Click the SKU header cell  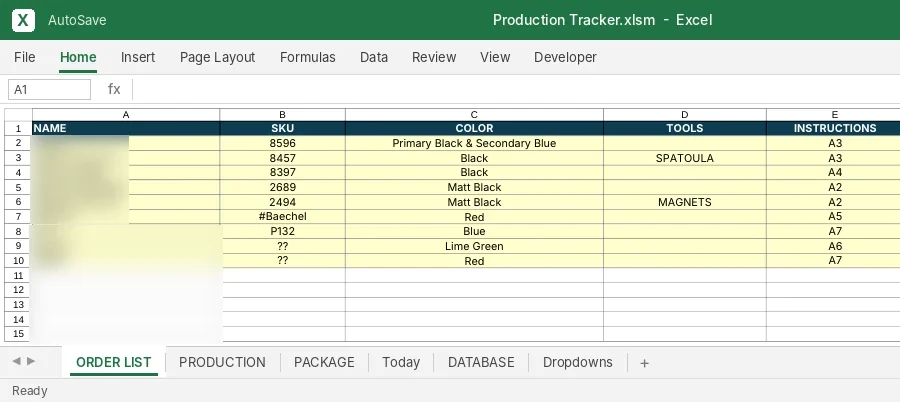pos(282,128)
